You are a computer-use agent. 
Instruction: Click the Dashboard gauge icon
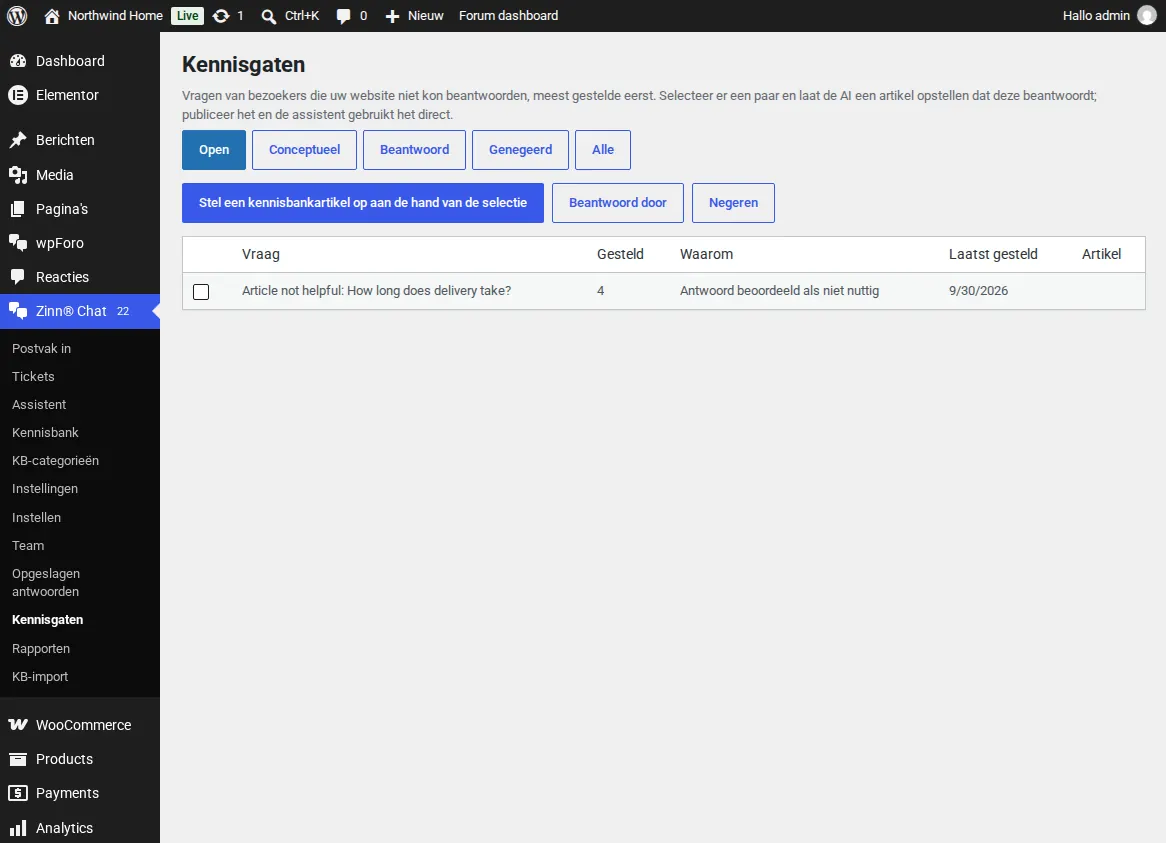18,61
